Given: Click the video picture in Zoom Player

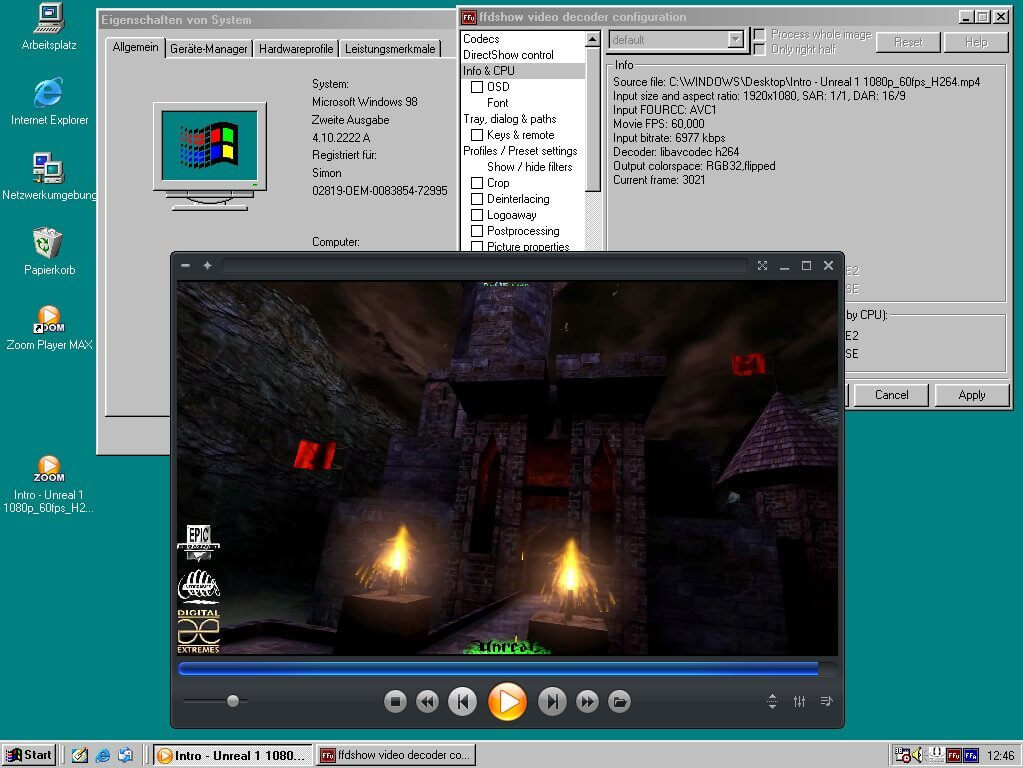Looking at the screenshot, I should [x=507, y=468].
